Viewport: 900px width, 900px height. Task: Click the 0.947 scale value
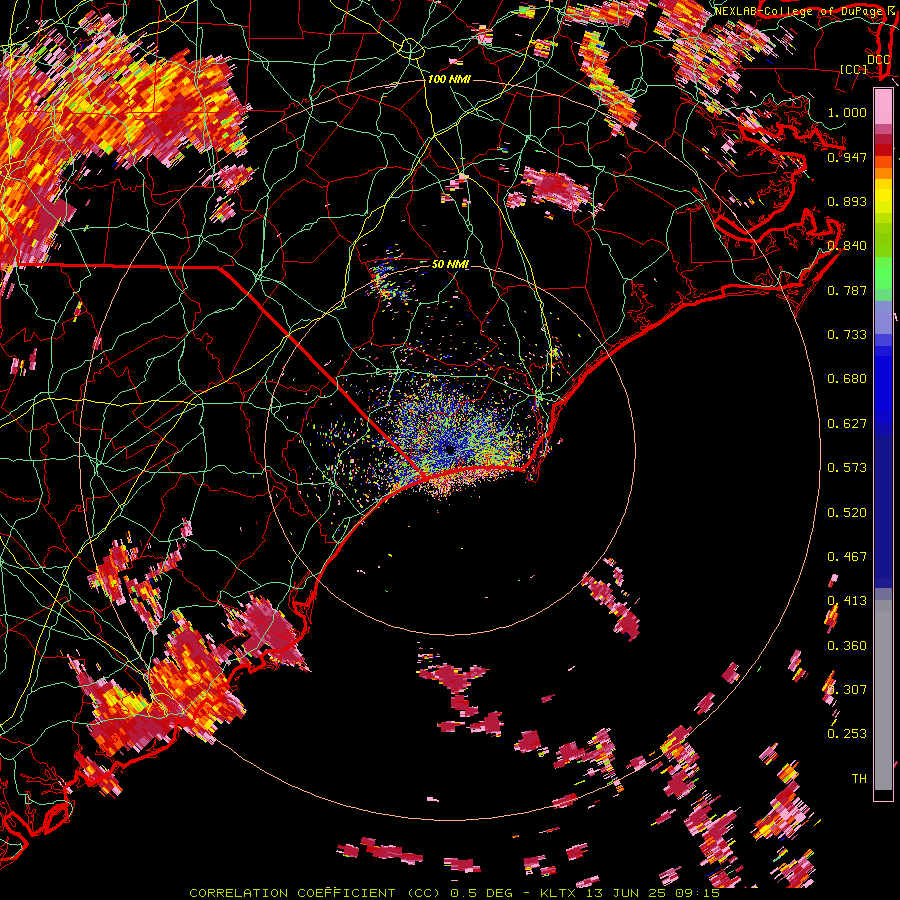click(847, 157)
